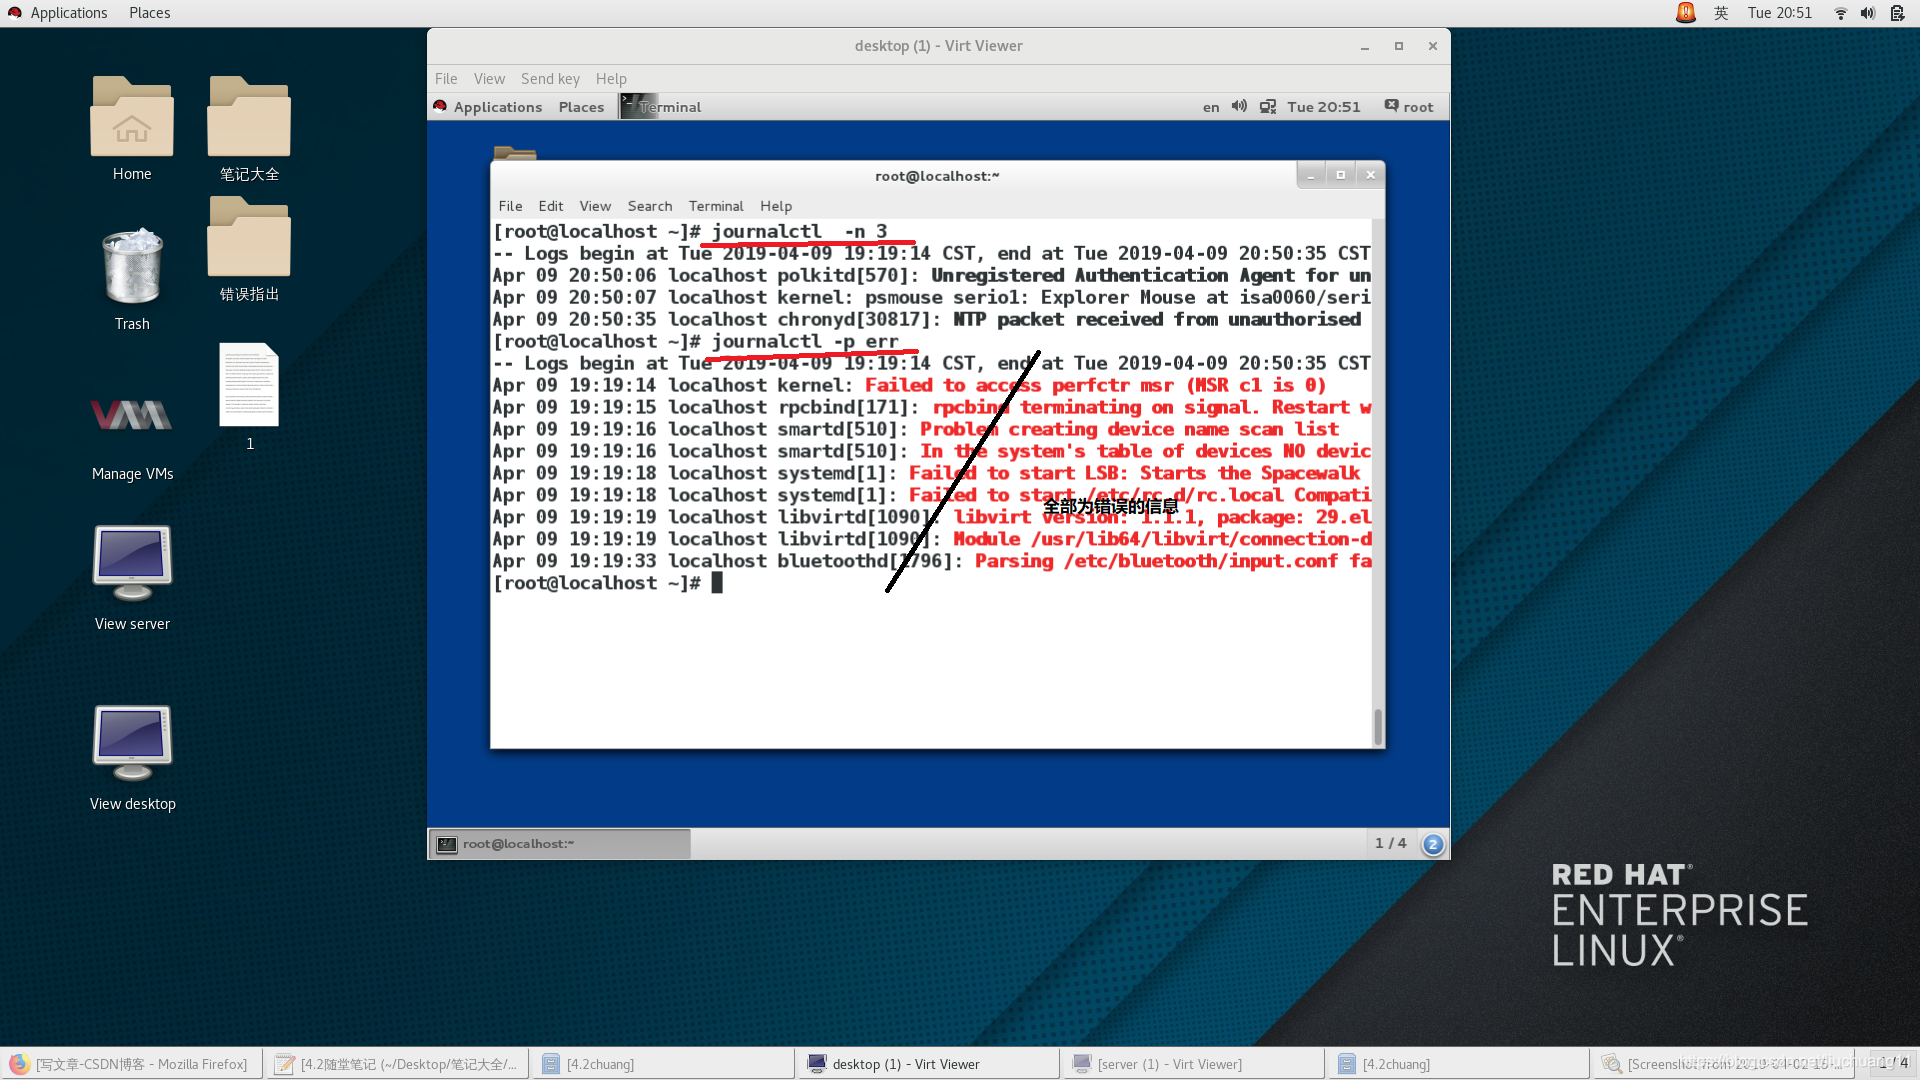Expand the View menu in Virt Viewer
1920x1080 pixels.
tap(487, 78)
